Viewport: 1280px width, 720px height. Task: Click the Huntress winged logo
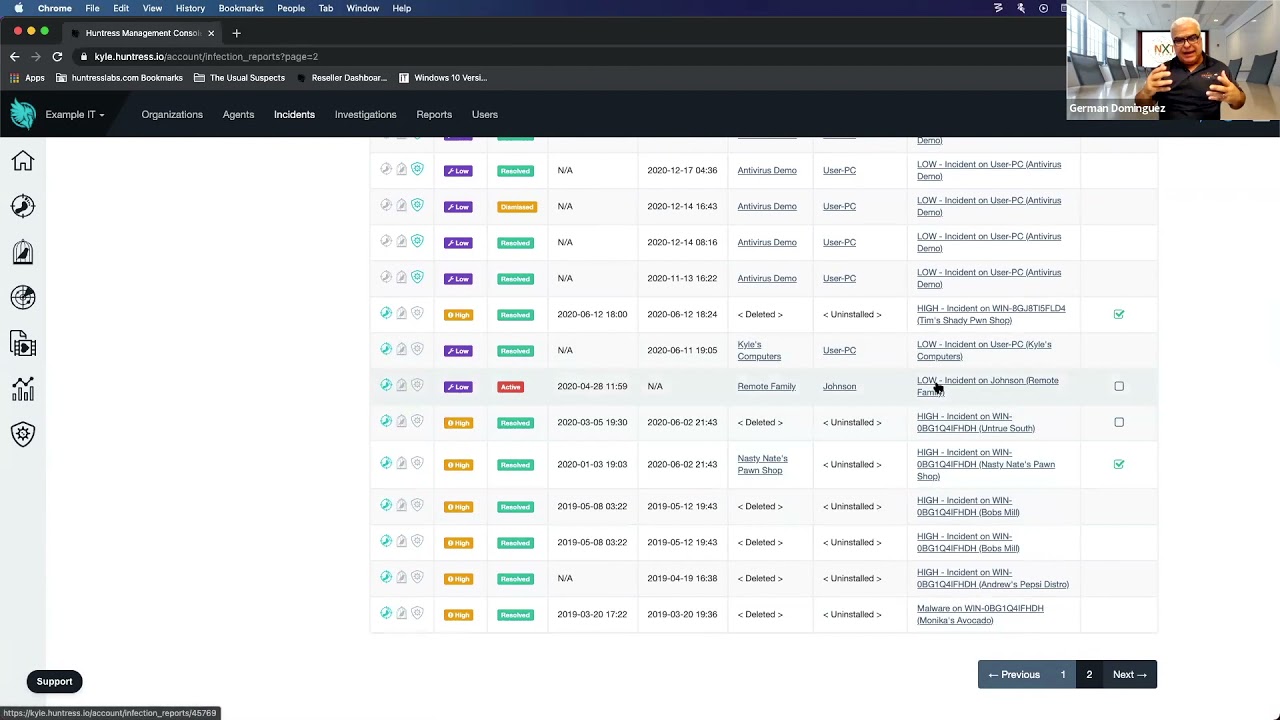[23, 114]
